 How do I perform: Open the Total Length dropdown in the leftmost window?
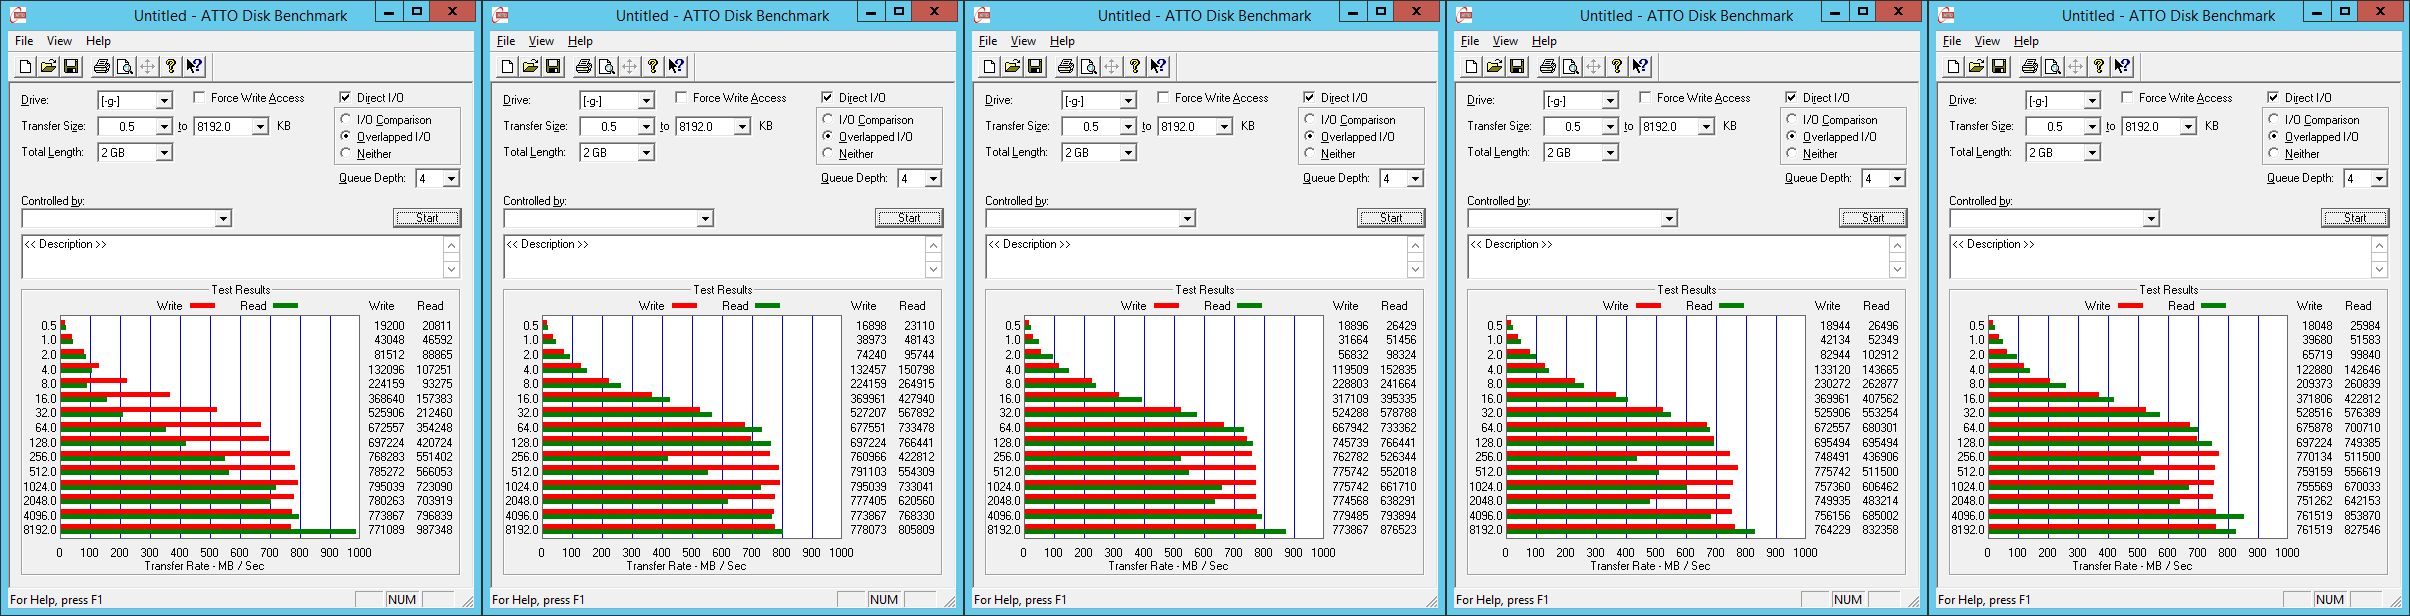[164, 153]
